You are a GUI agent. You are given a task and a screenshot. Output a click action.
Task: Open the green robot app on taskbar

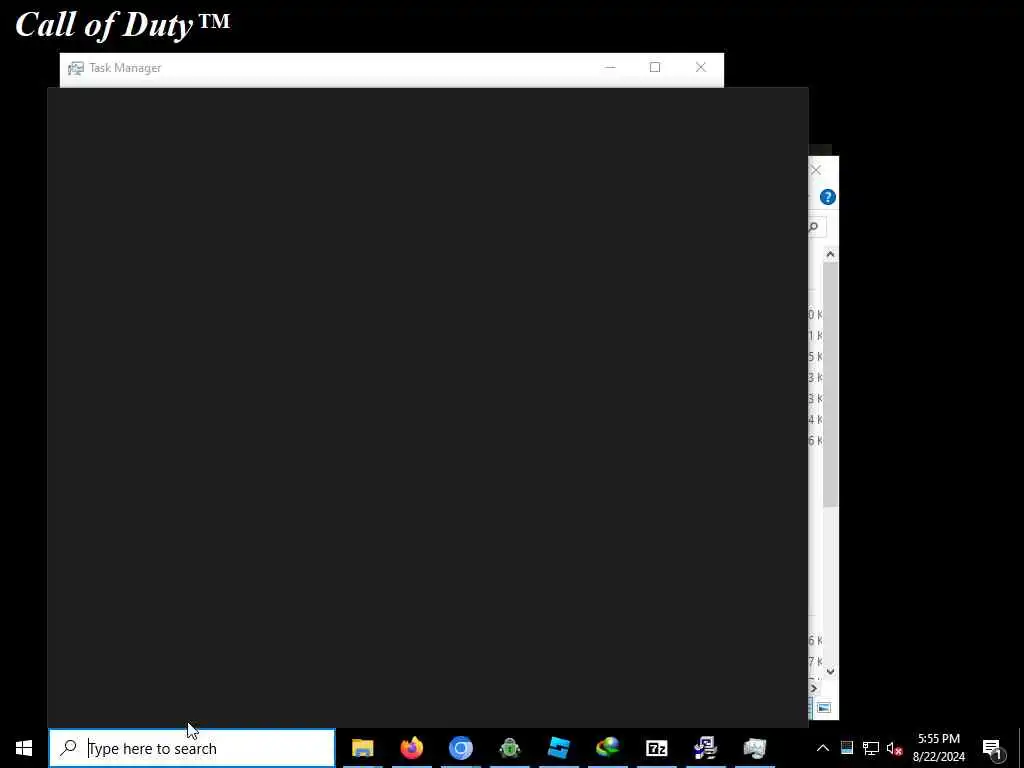click(x=509, y=748)
